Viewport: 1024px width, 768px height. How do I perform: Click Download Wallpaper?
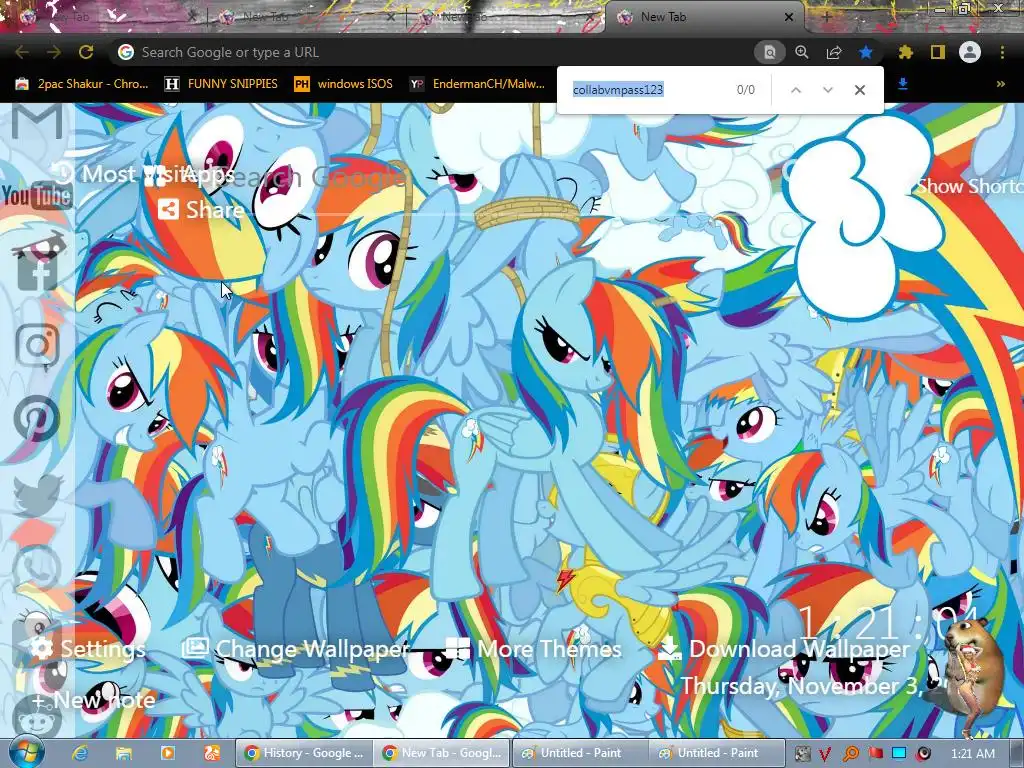click(x=784, y=648)
